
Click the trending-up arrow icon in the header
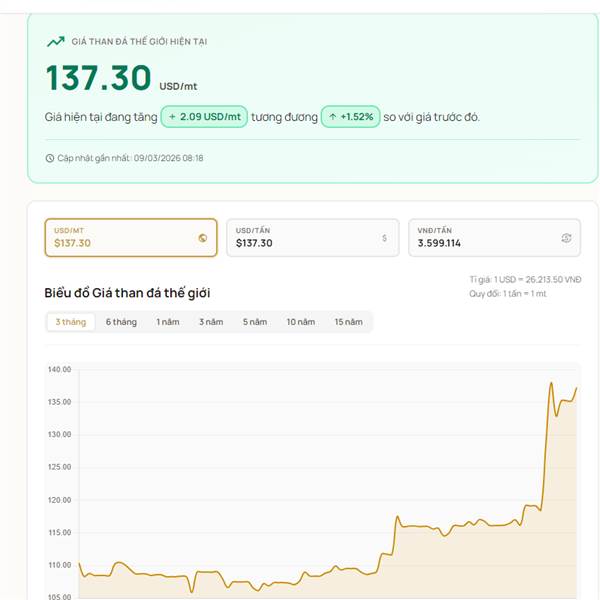click(x=55, y=41)
